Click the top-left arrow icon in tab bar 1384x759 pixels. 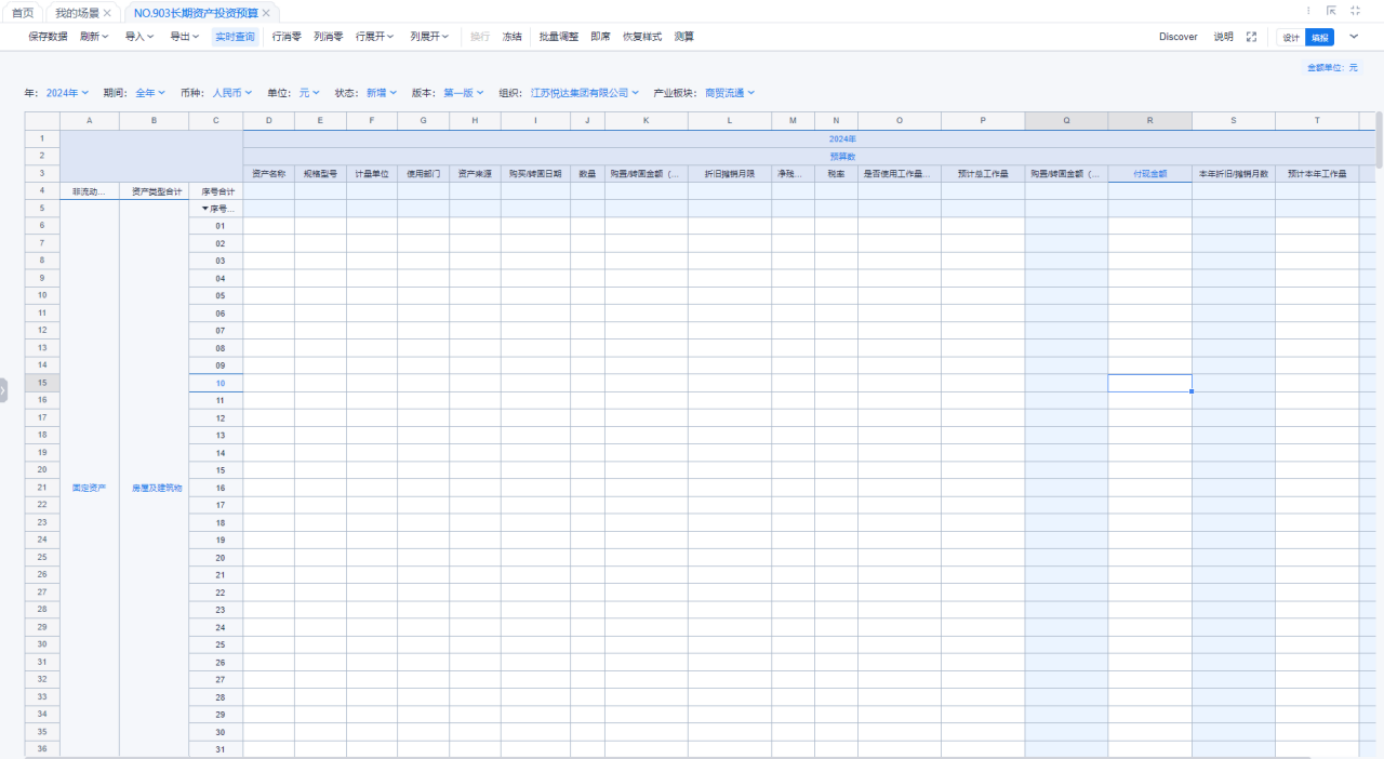point(1331,11)
